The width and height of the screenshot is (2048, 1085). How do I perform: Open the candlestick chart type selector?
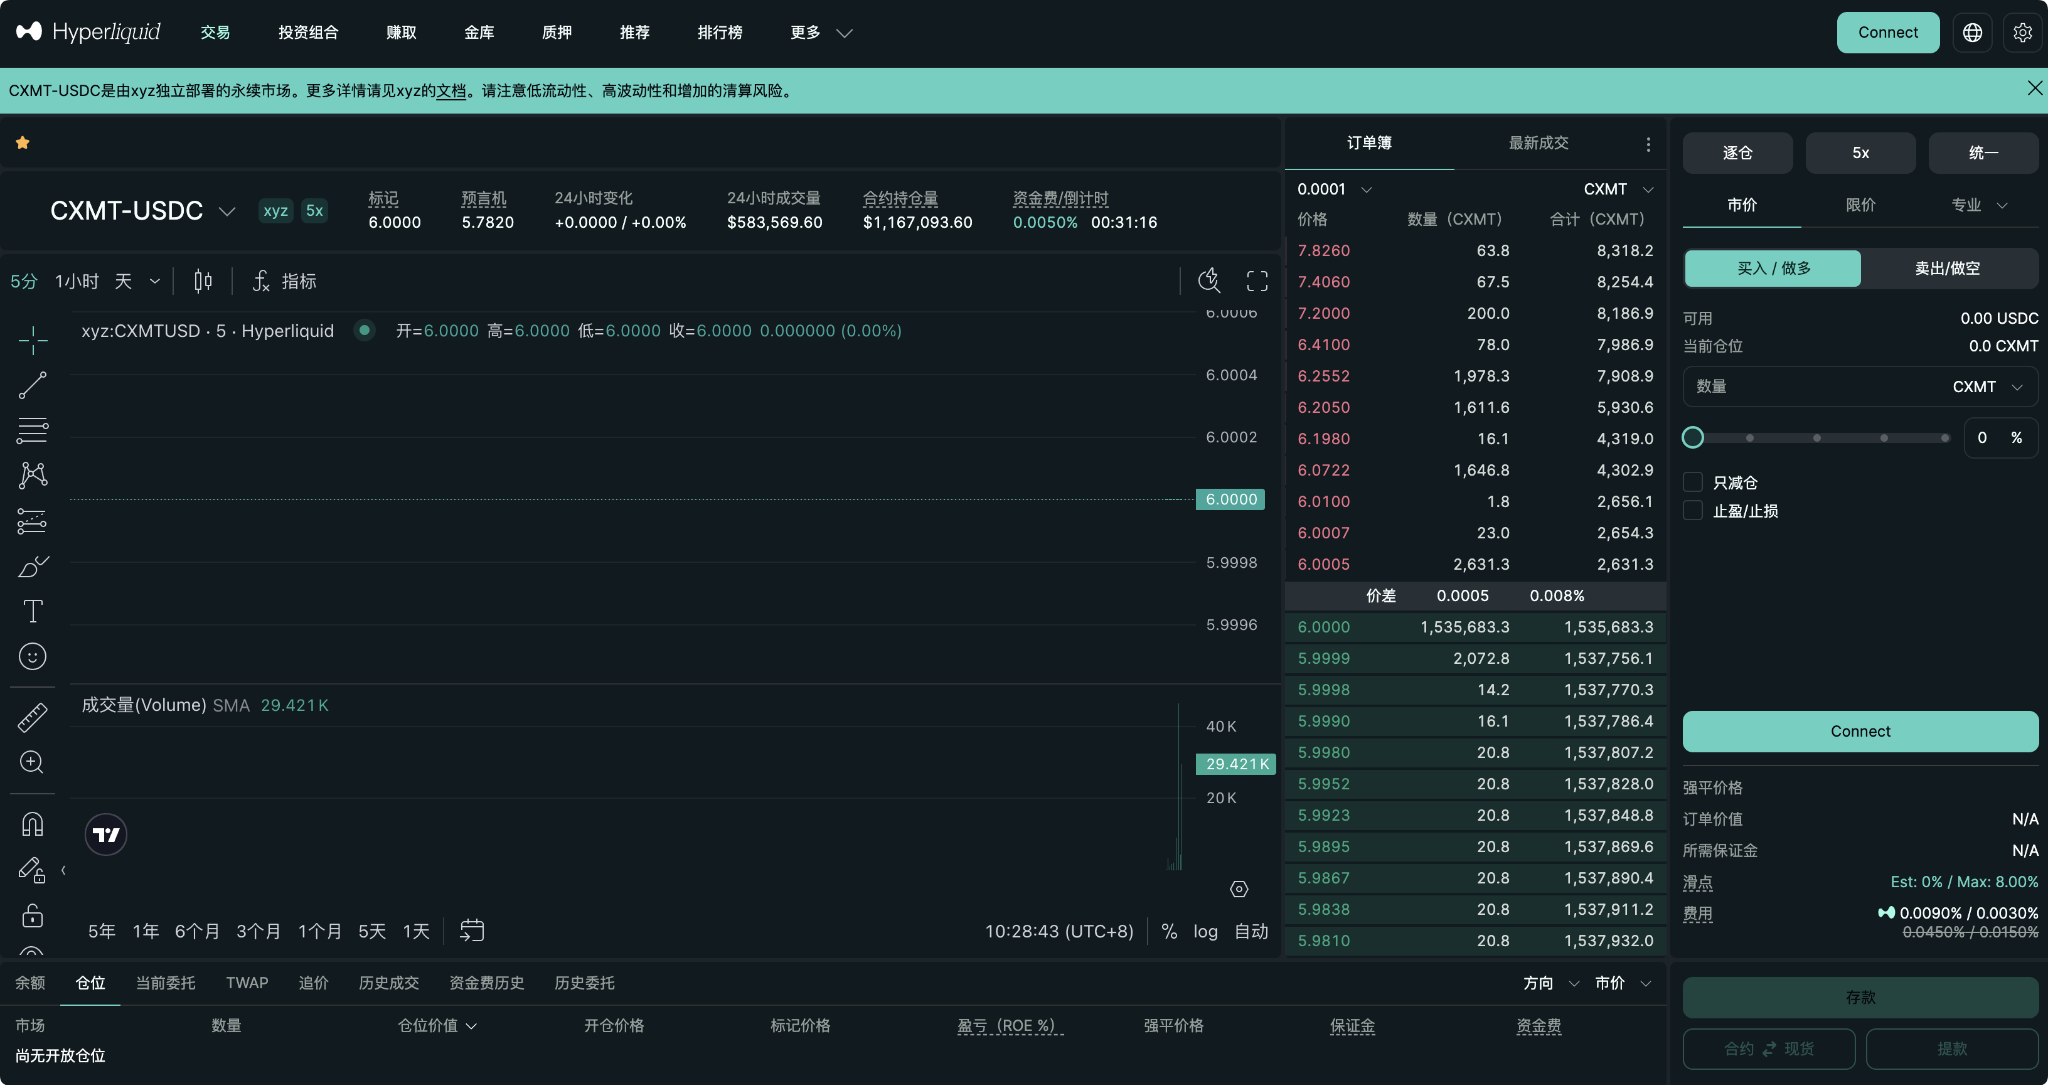[x=203, y=281]
